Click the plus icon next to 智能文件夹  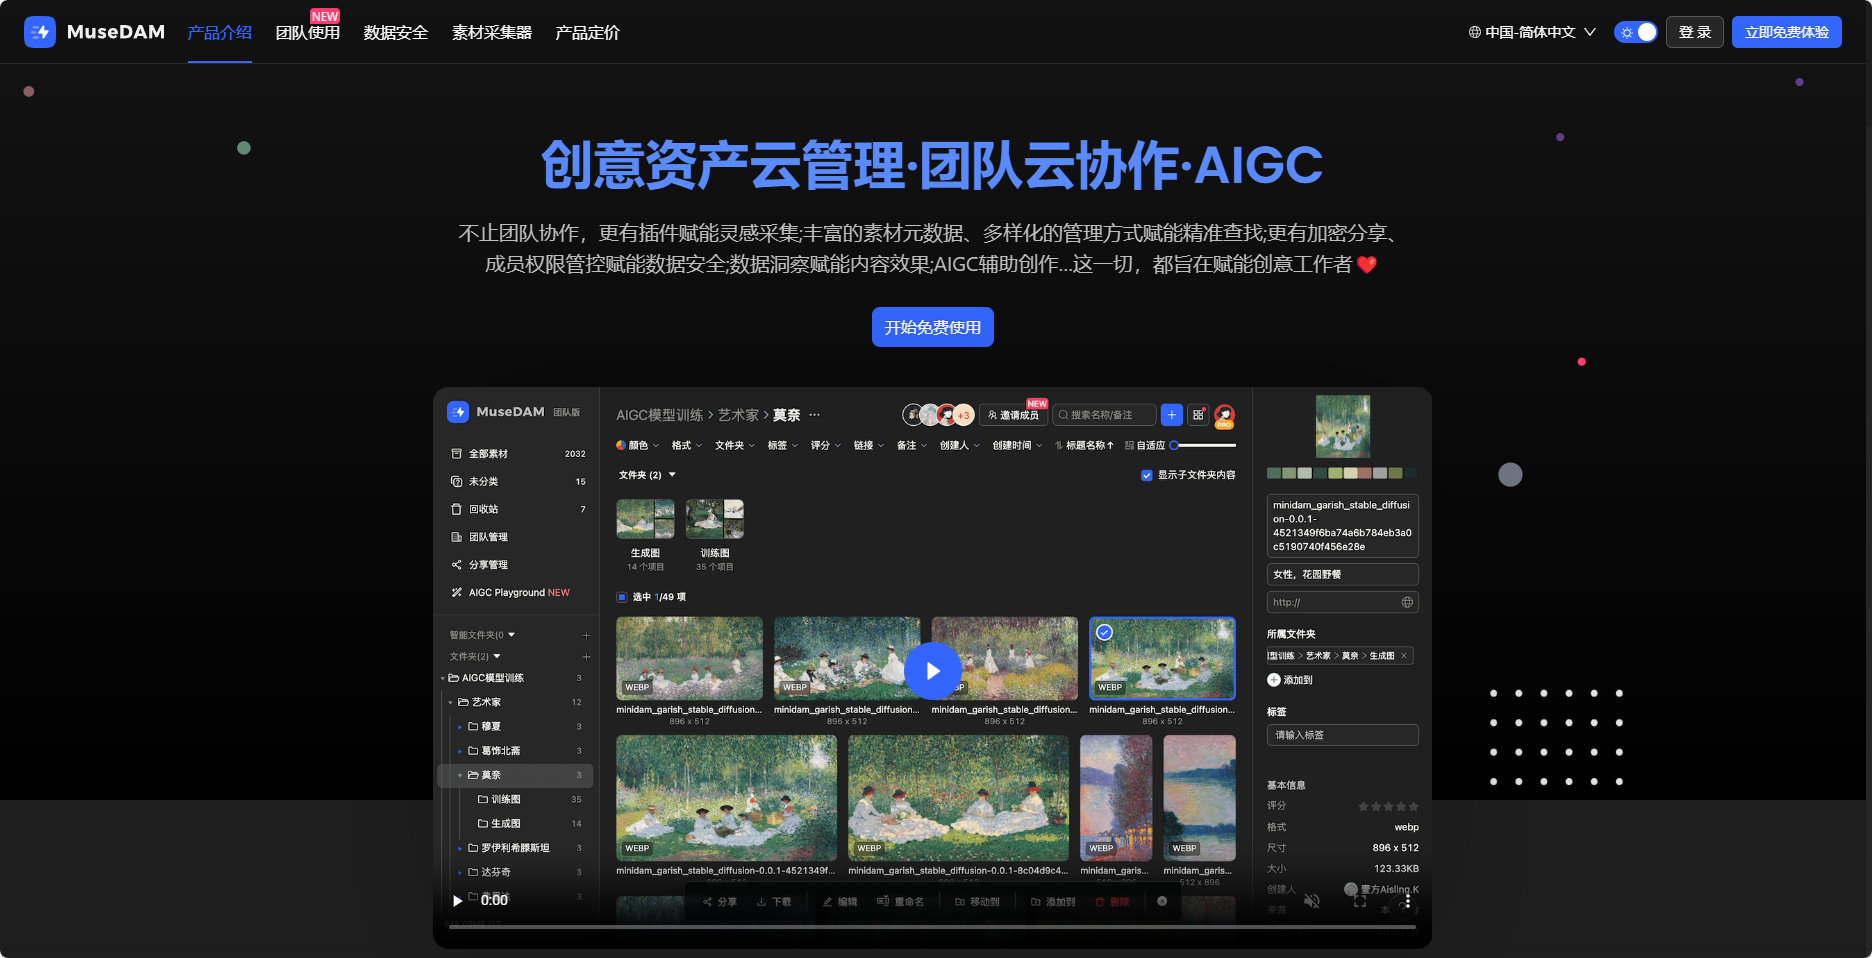coord(586,635)
